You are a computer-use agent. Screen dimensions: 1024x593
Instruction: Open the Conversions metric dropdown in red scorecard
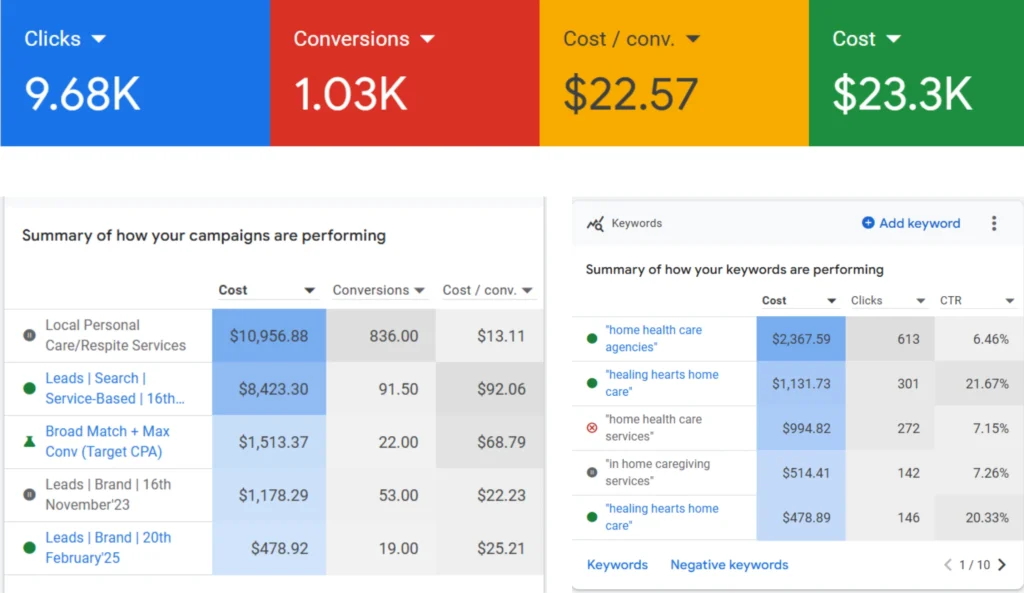[427, 39]
